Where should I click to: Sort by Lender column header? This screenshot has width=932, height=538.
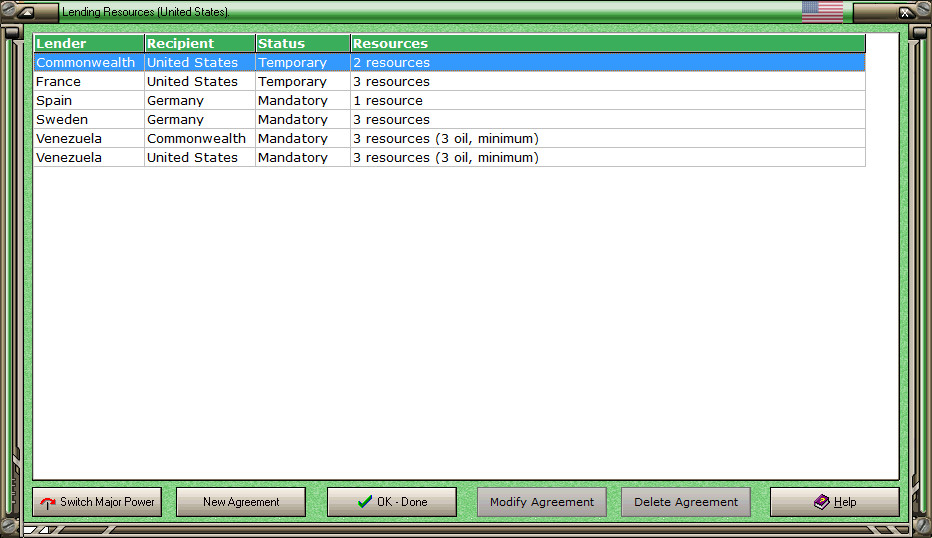click(89, 43)
